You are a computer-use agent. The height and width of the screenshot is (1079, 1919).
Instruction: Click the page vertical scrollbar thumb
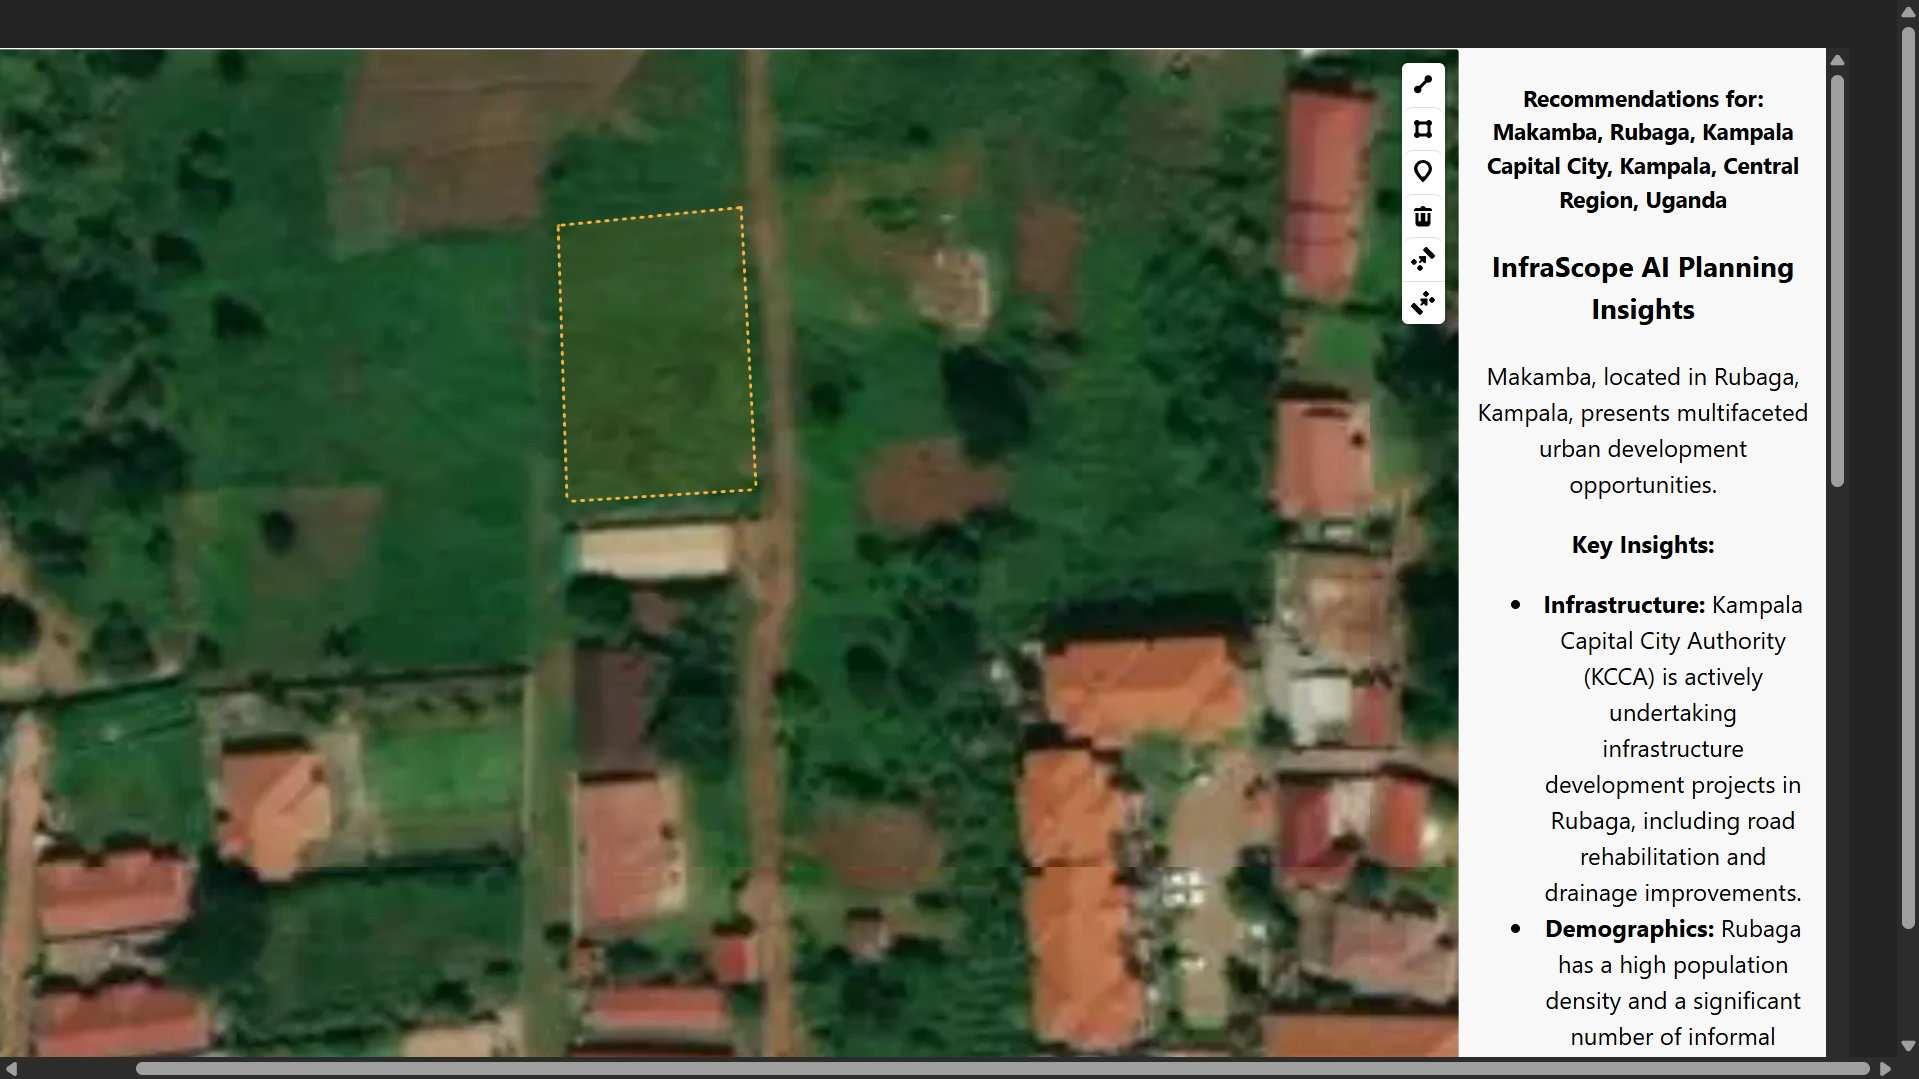[1909, 478]
